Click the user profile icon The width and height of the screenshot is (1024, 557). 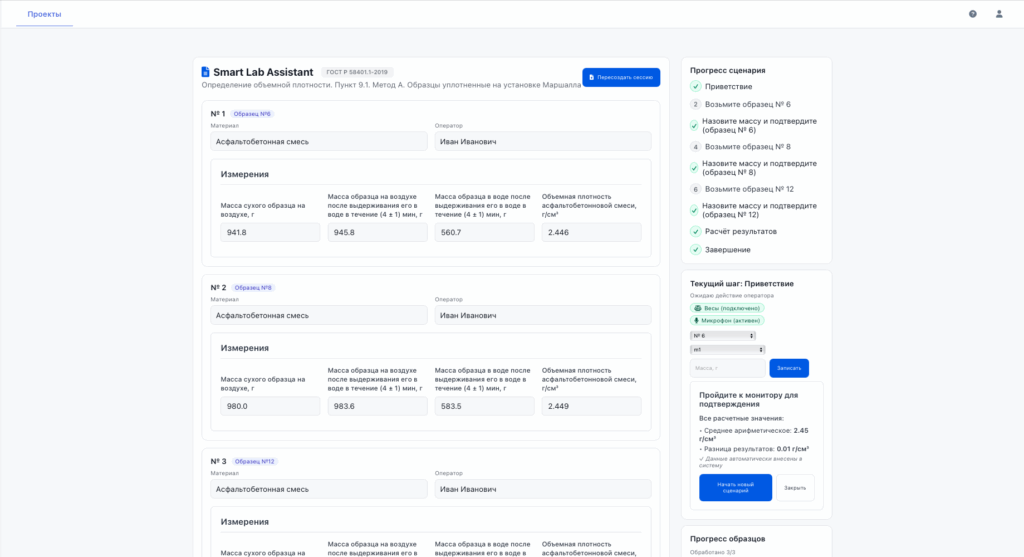999,14
